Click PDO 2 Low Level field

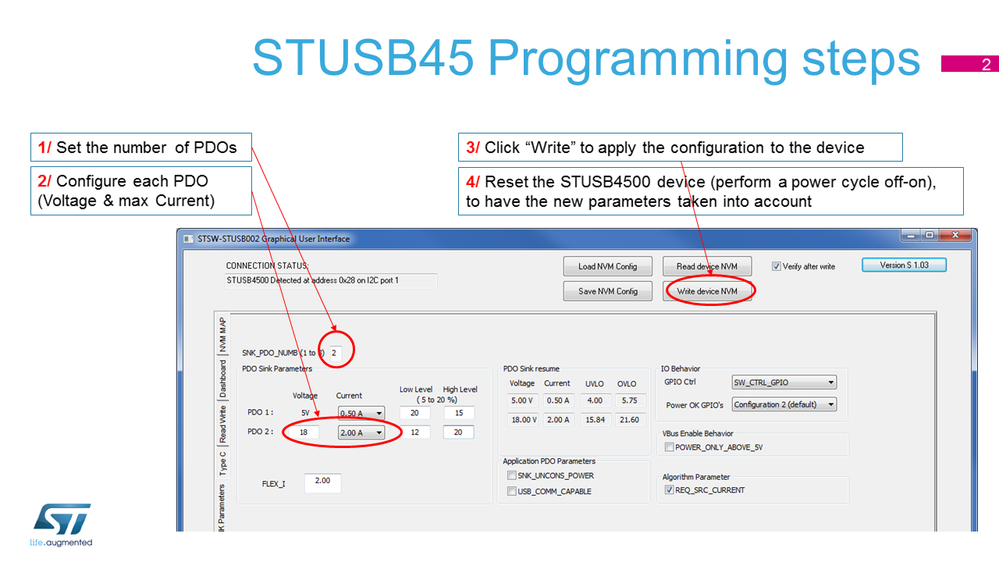click(415, 432)
